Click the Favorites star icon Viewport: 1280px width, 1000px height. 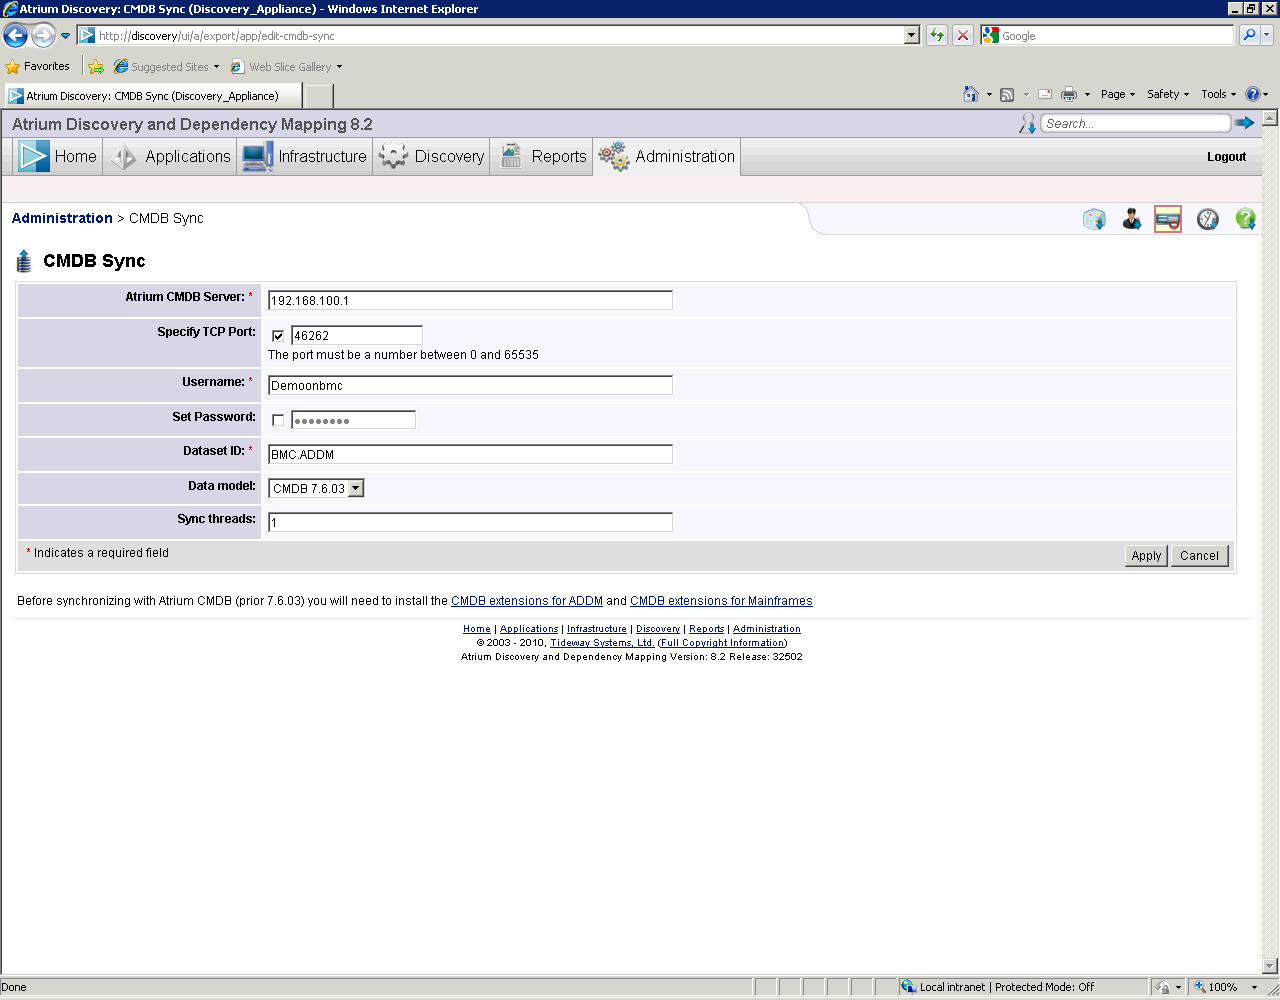coord(13,67)
